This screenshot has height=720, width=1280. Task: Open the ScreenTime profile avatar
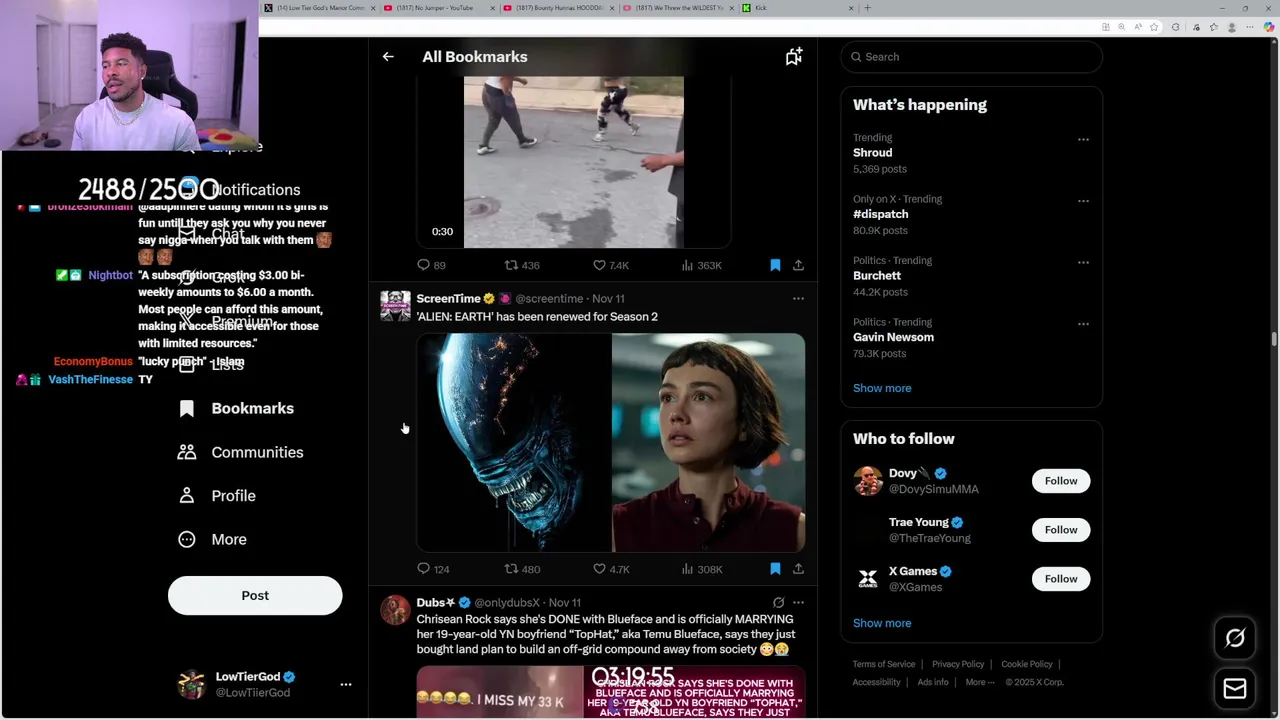395,306
